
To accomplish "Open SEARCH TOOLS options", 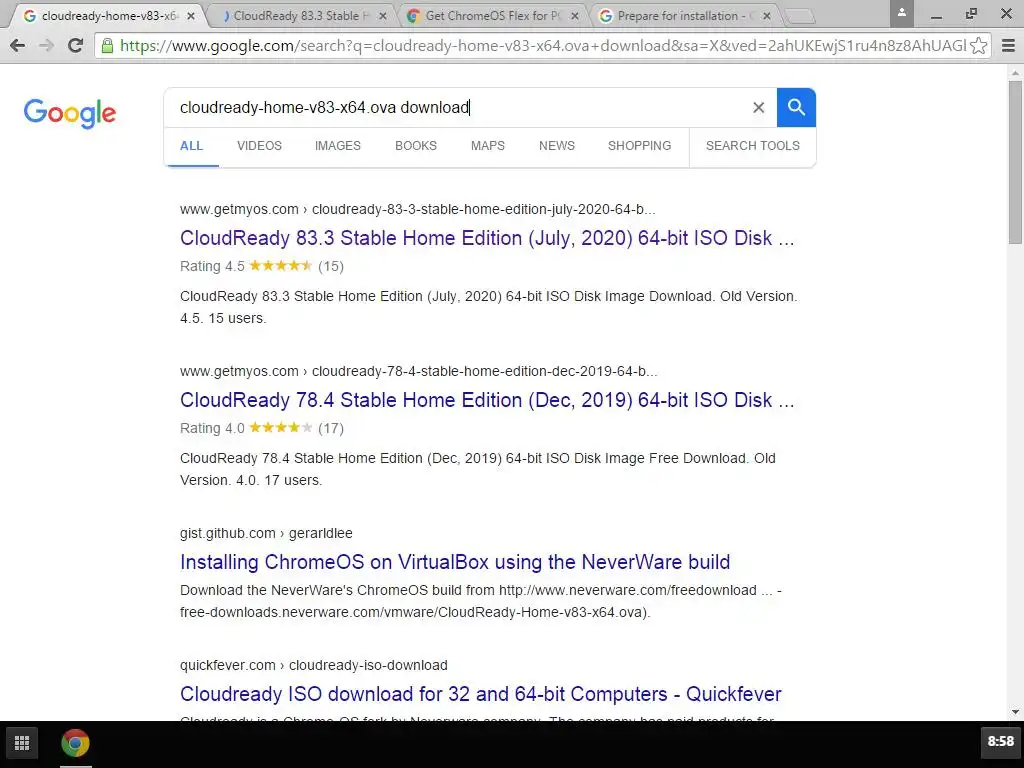I will [x=752, y=146].
